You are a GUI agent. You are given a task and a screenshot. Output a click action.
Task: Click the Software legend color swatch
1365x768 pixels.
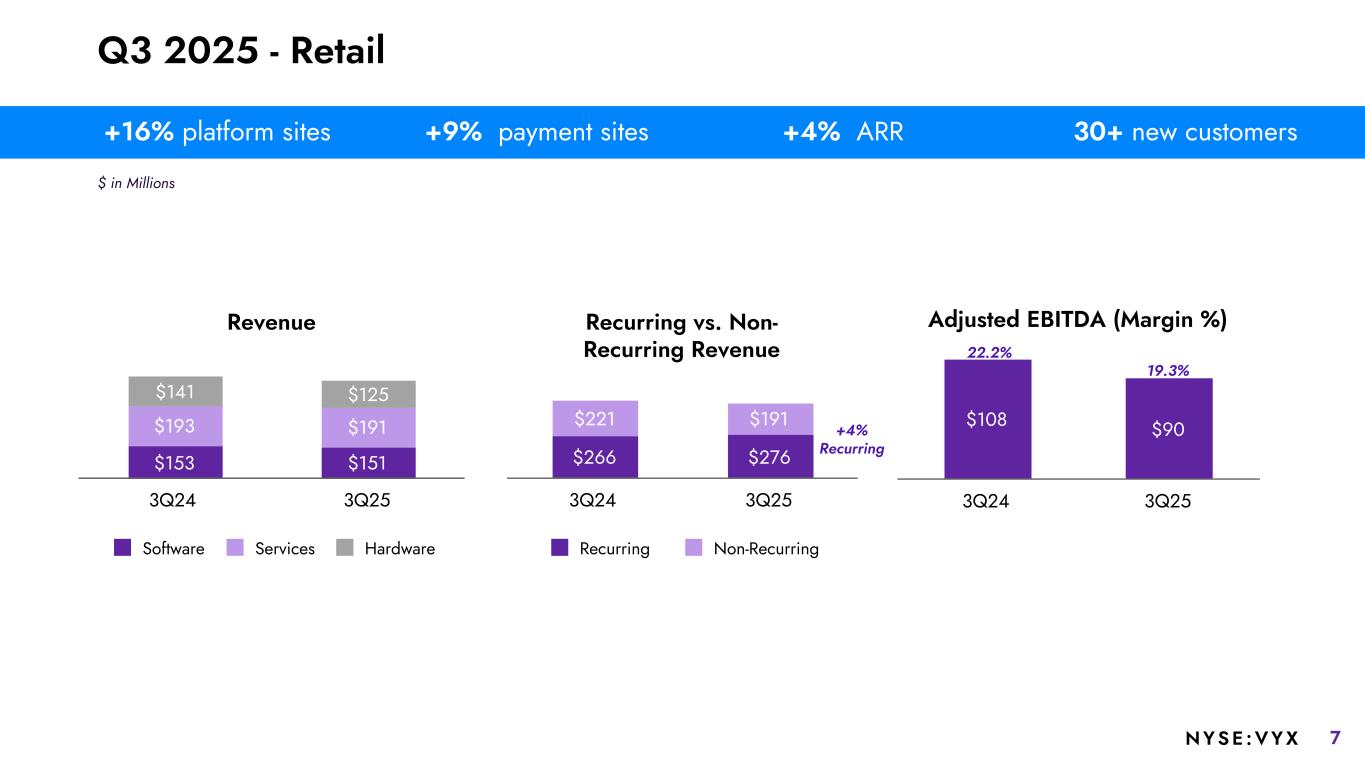(x=123, y=548)
